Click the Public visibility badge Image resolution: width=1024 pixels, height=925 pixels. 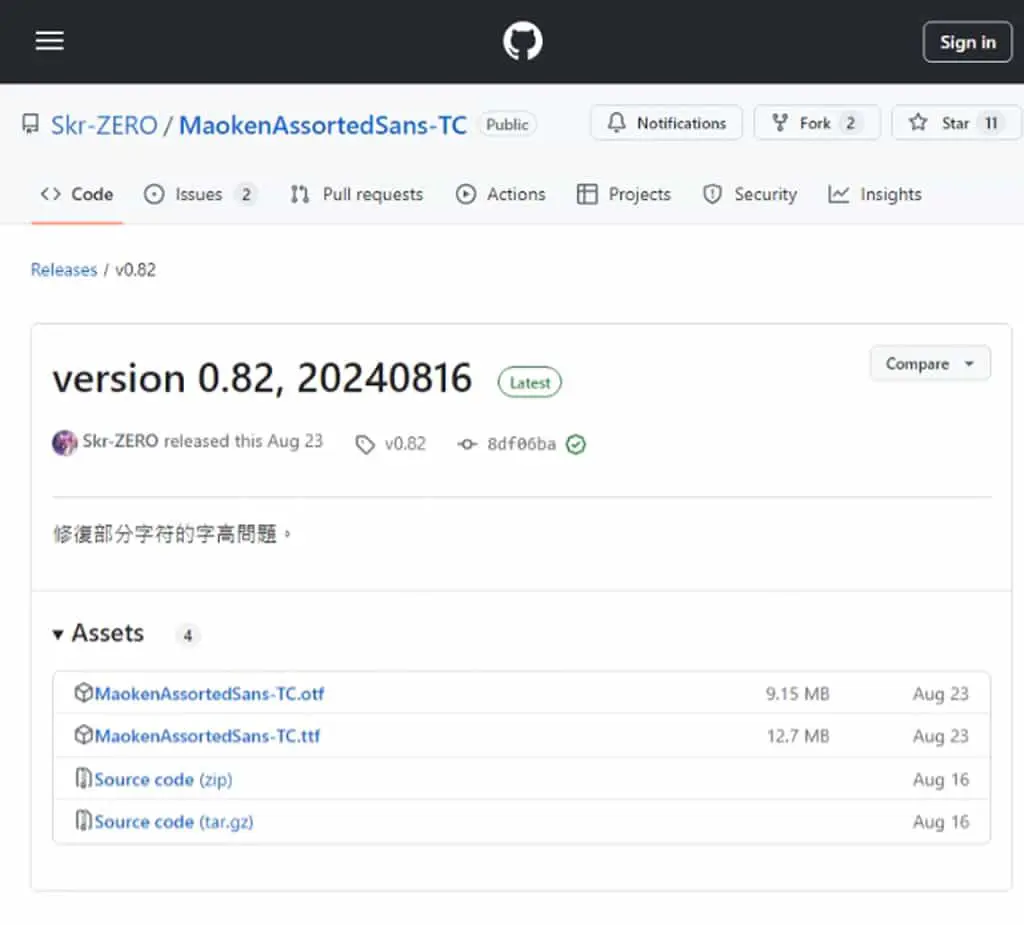(x=507, y=124)
